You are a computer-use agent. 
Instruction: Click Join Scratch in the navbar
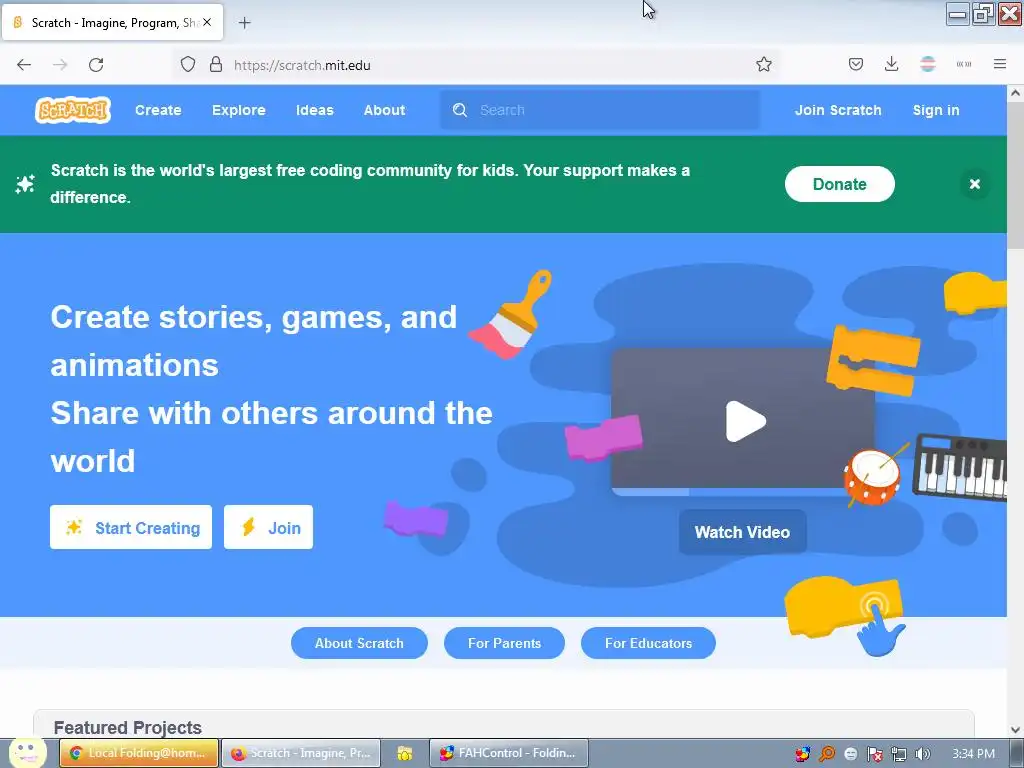[x=838, y=110]
